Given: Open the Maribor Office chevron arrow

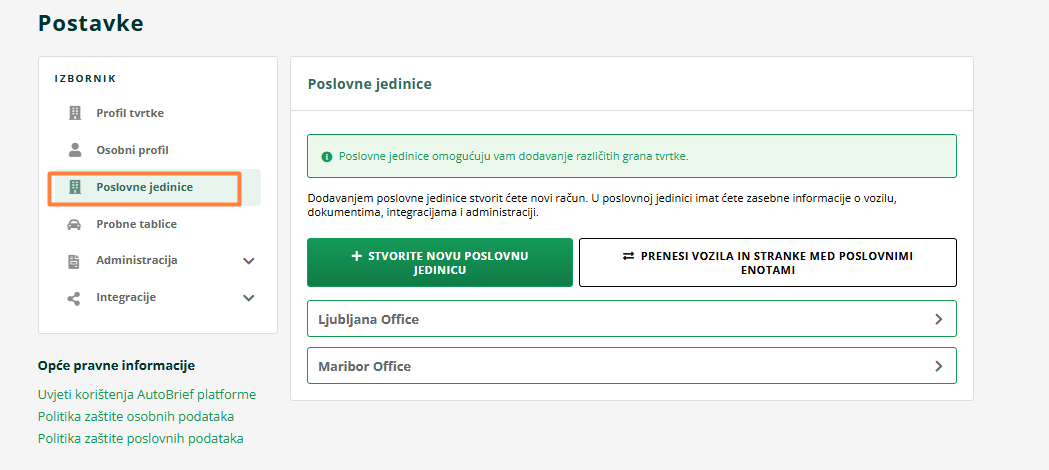Looking at the screenshot, I should pos(938,366).
